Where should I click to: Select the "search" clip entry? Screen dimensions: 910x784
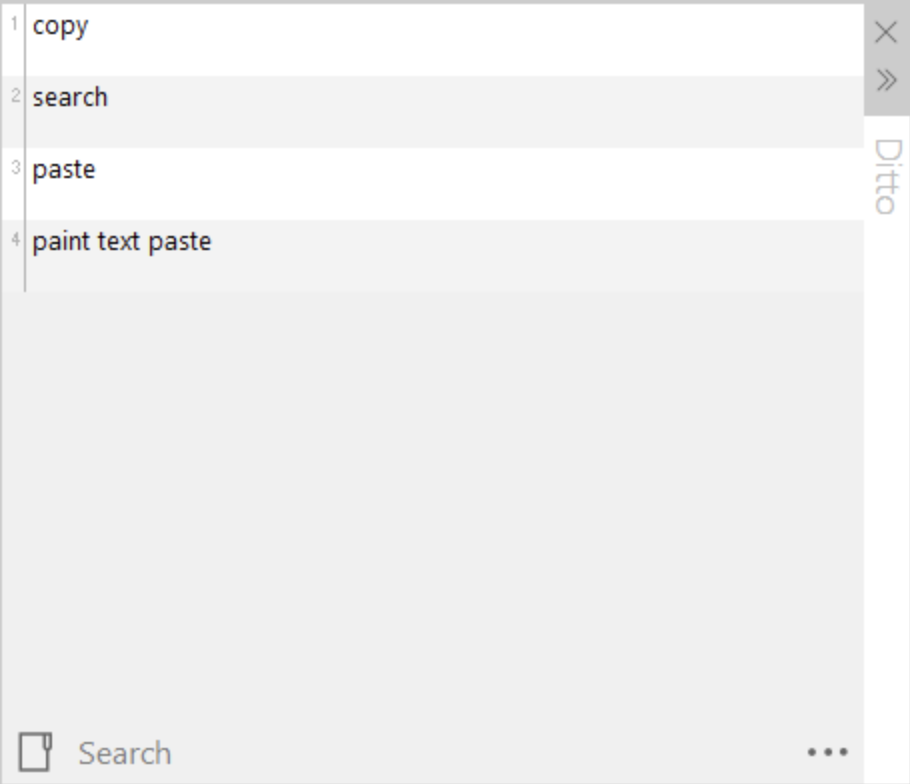[x=70, y=98]
